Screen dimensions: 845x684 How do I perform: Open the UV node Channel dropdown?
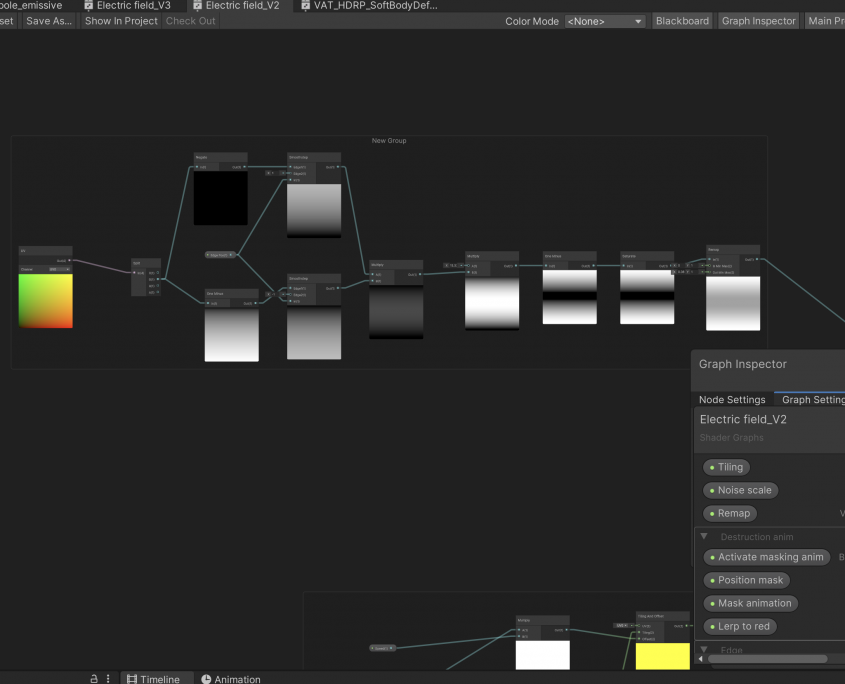click(57, 268)
